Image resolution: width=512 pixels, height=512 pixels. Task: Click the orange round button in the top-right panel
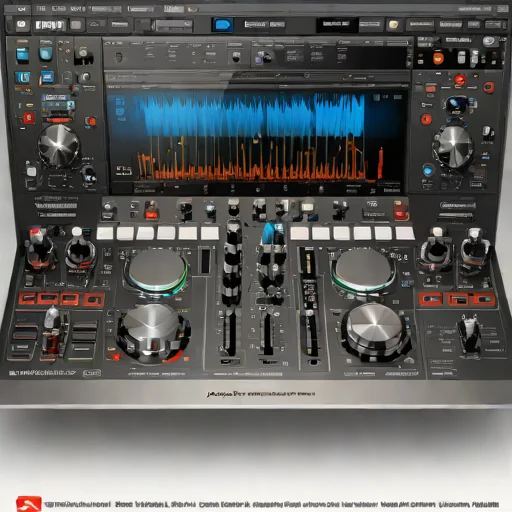[x=438, y=58]
